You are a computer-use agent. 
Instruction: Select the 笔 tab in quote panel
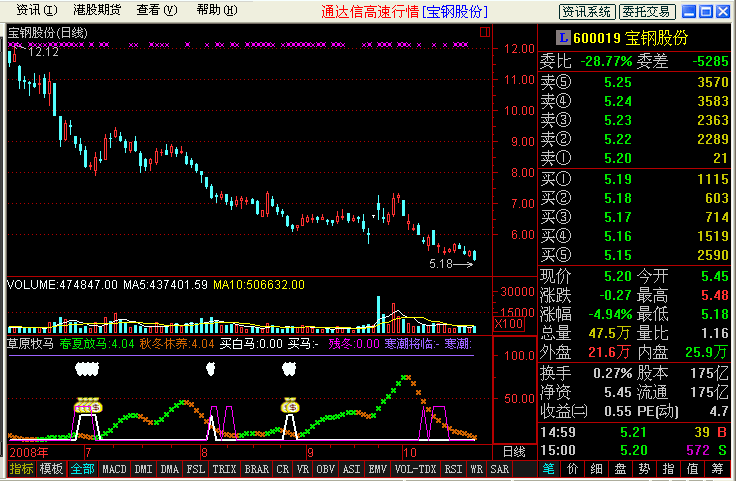click(x=548, y=469)
